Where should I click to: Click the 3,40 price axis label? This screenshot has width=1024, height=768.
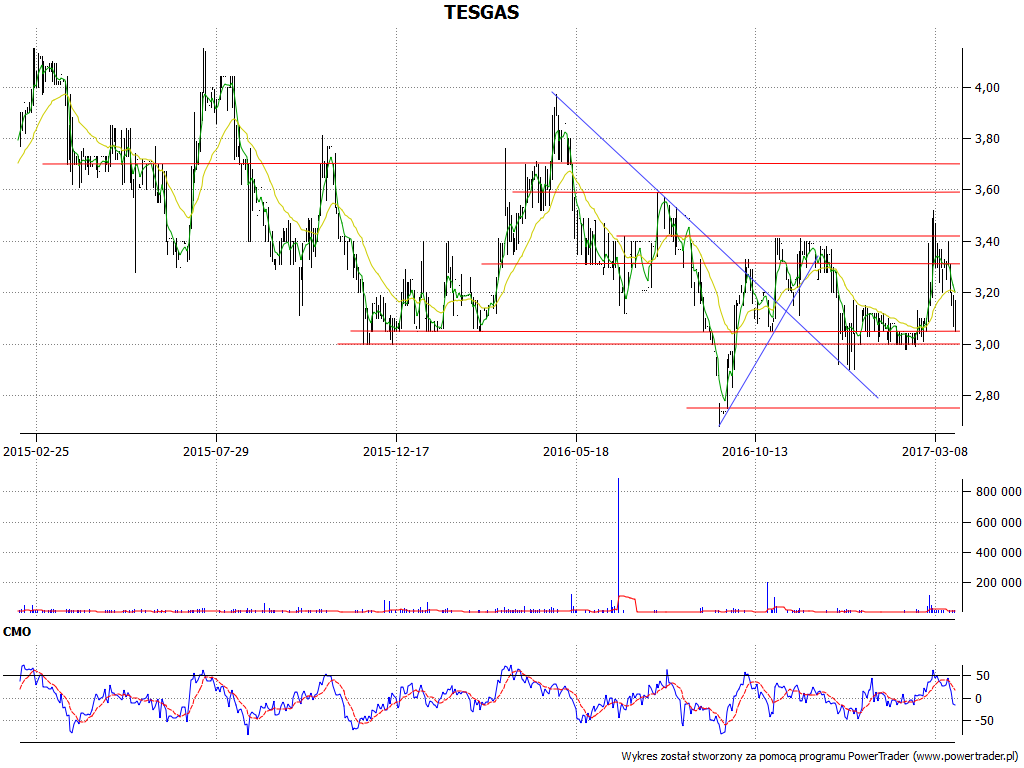coord(987,242)
